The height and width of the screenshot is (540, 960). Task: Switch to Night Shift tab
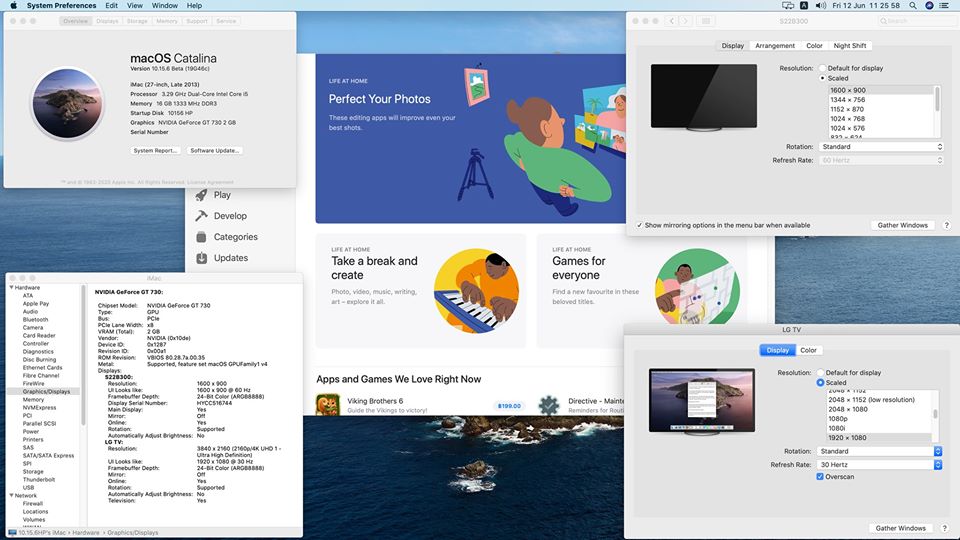tap(850, 46)
